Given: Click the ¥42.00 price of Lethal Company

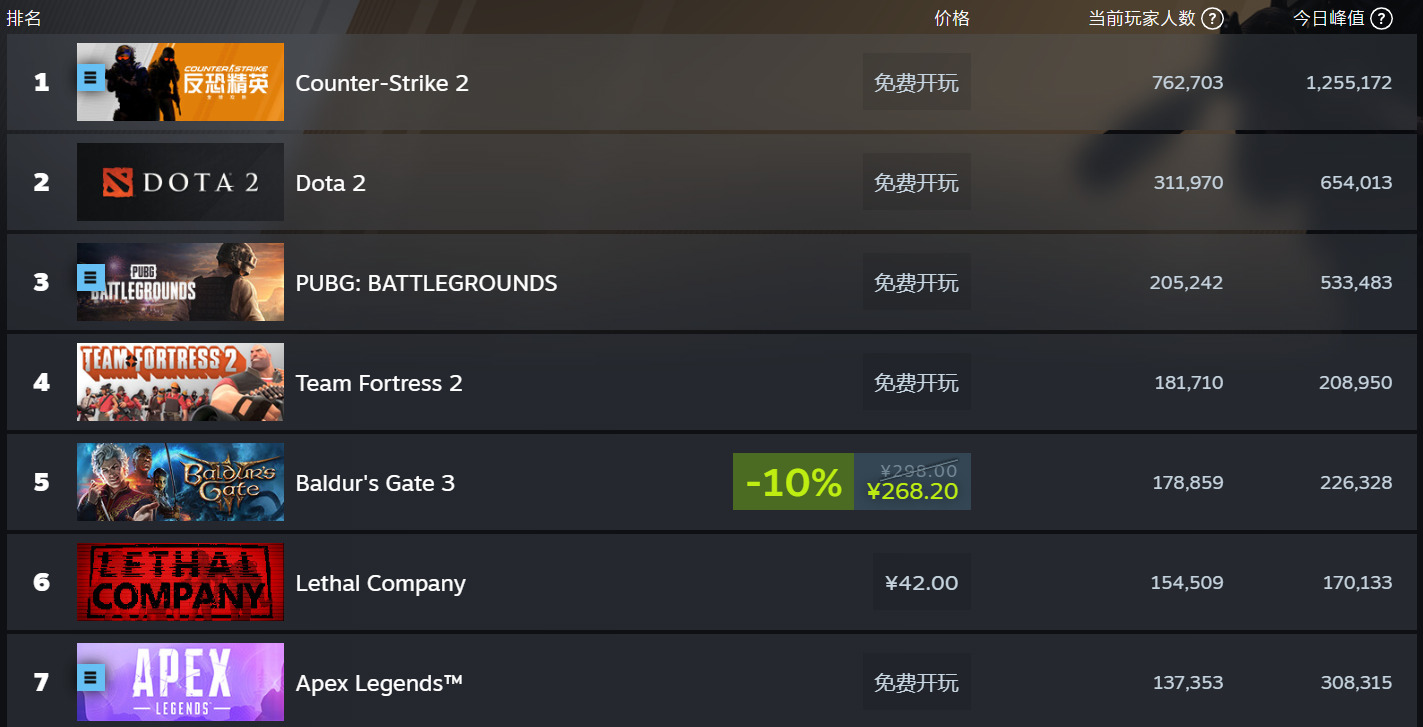Looking at the screenshot, I should pyautogui.click(x=922, y=582).
